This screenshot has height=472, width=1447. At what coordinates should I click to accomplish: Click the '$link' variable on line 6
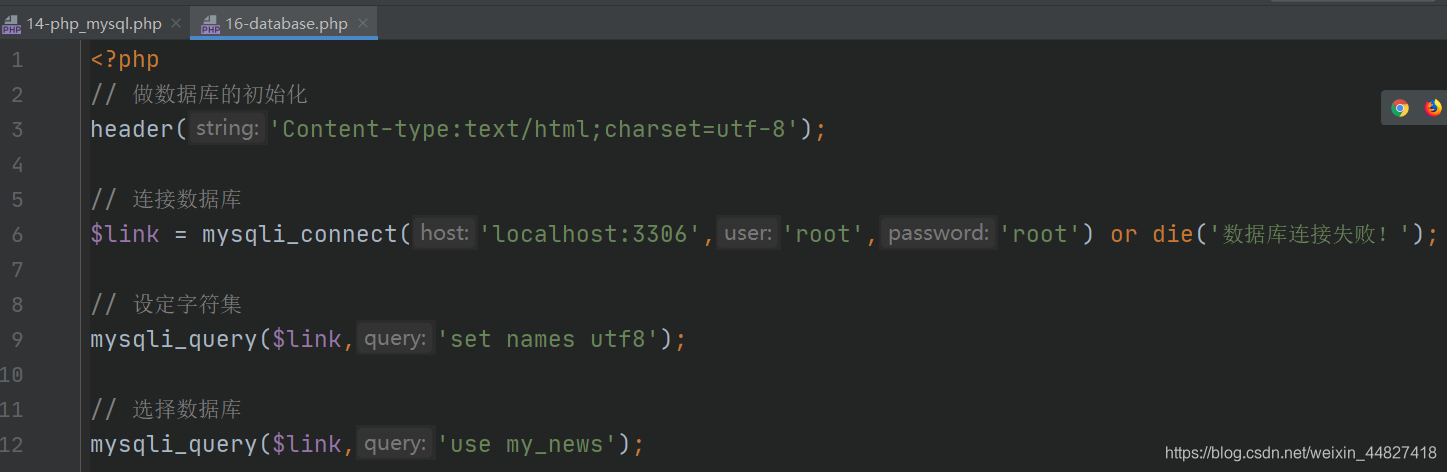point(125,235)
